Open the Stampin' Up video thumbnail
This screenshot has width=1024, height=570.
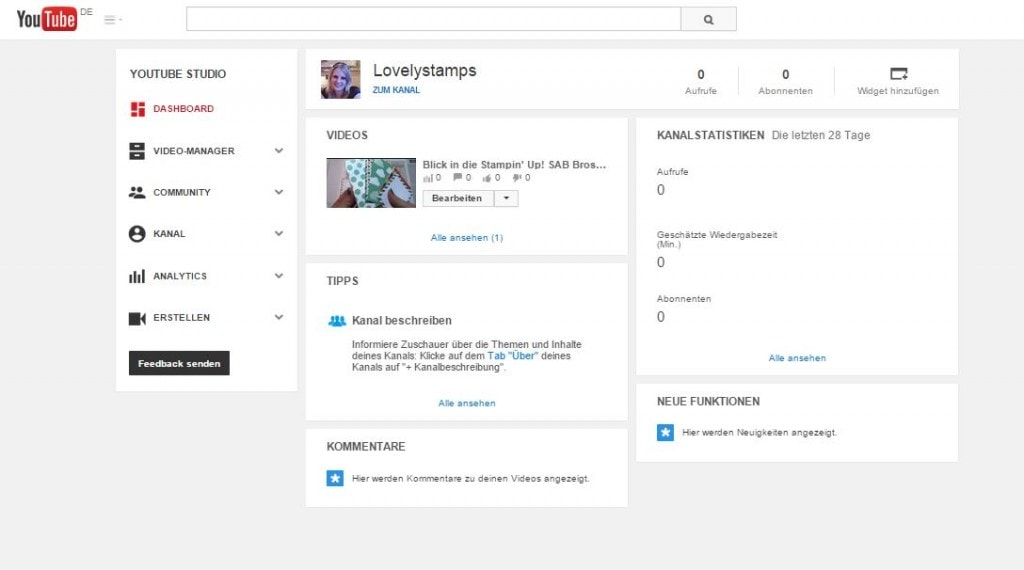click(x=371, y=183)
